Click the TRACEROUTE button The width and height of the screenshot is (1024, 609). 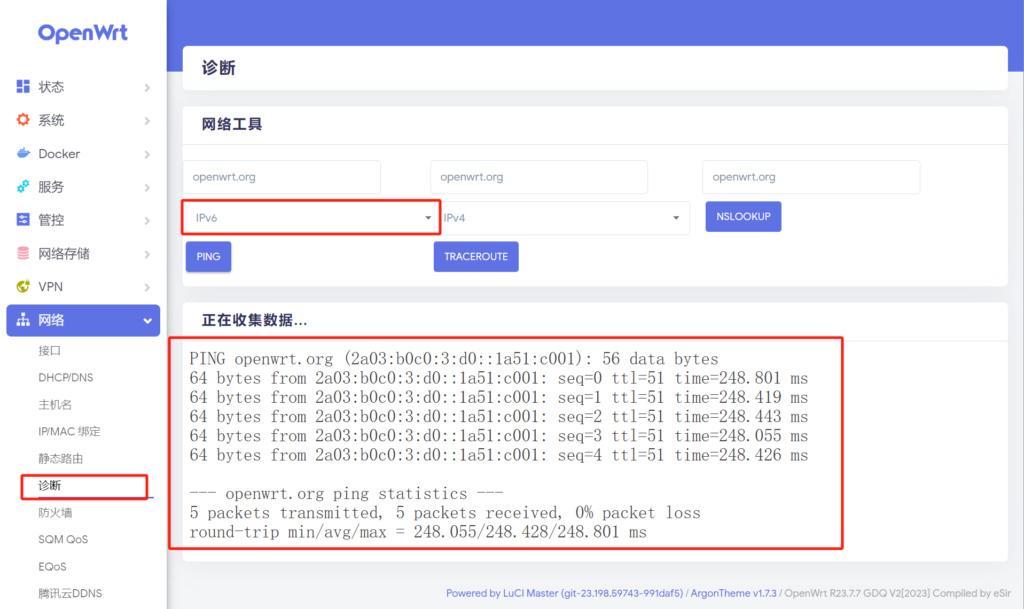click(x=476, y=257)
